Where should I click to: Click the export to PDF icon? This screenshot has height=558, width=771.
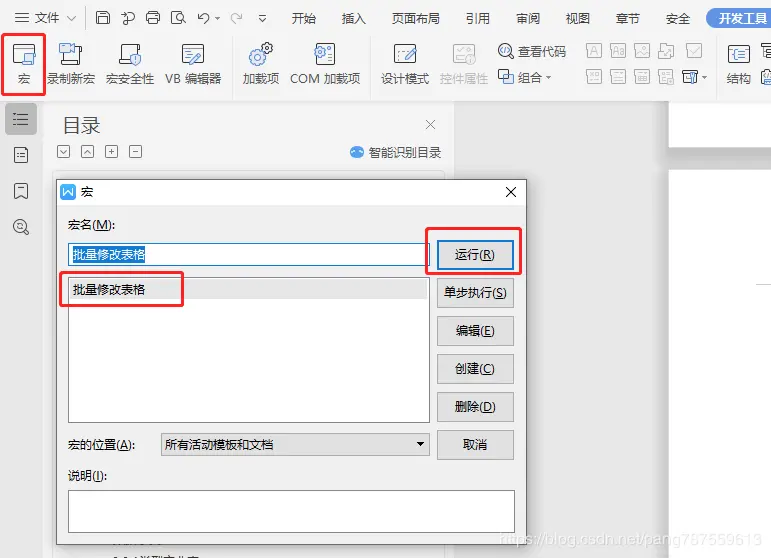pos(128,18)
